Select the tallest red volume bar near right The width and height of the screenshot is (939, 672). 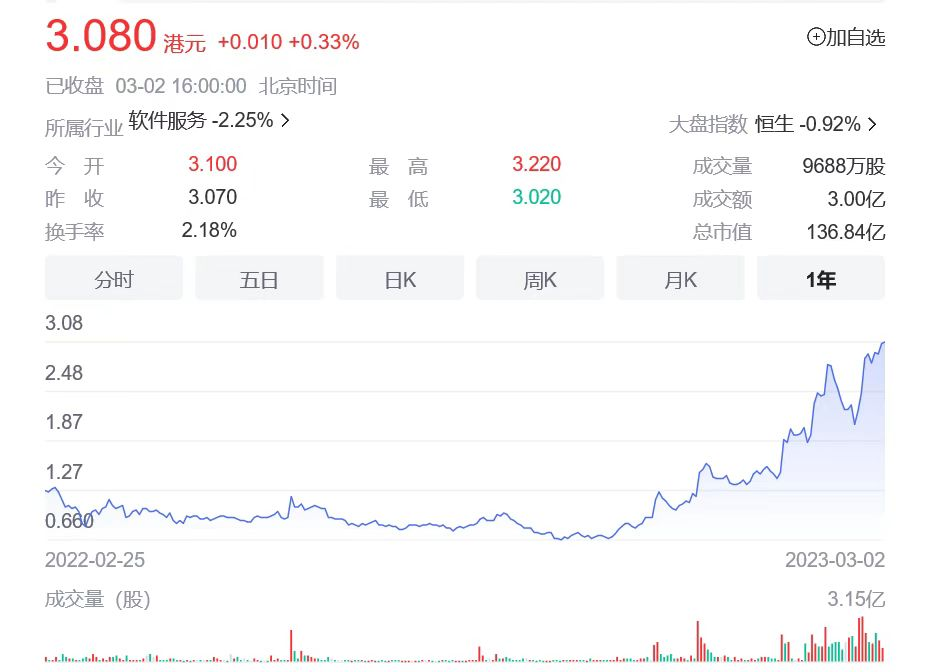coord(861,638)
